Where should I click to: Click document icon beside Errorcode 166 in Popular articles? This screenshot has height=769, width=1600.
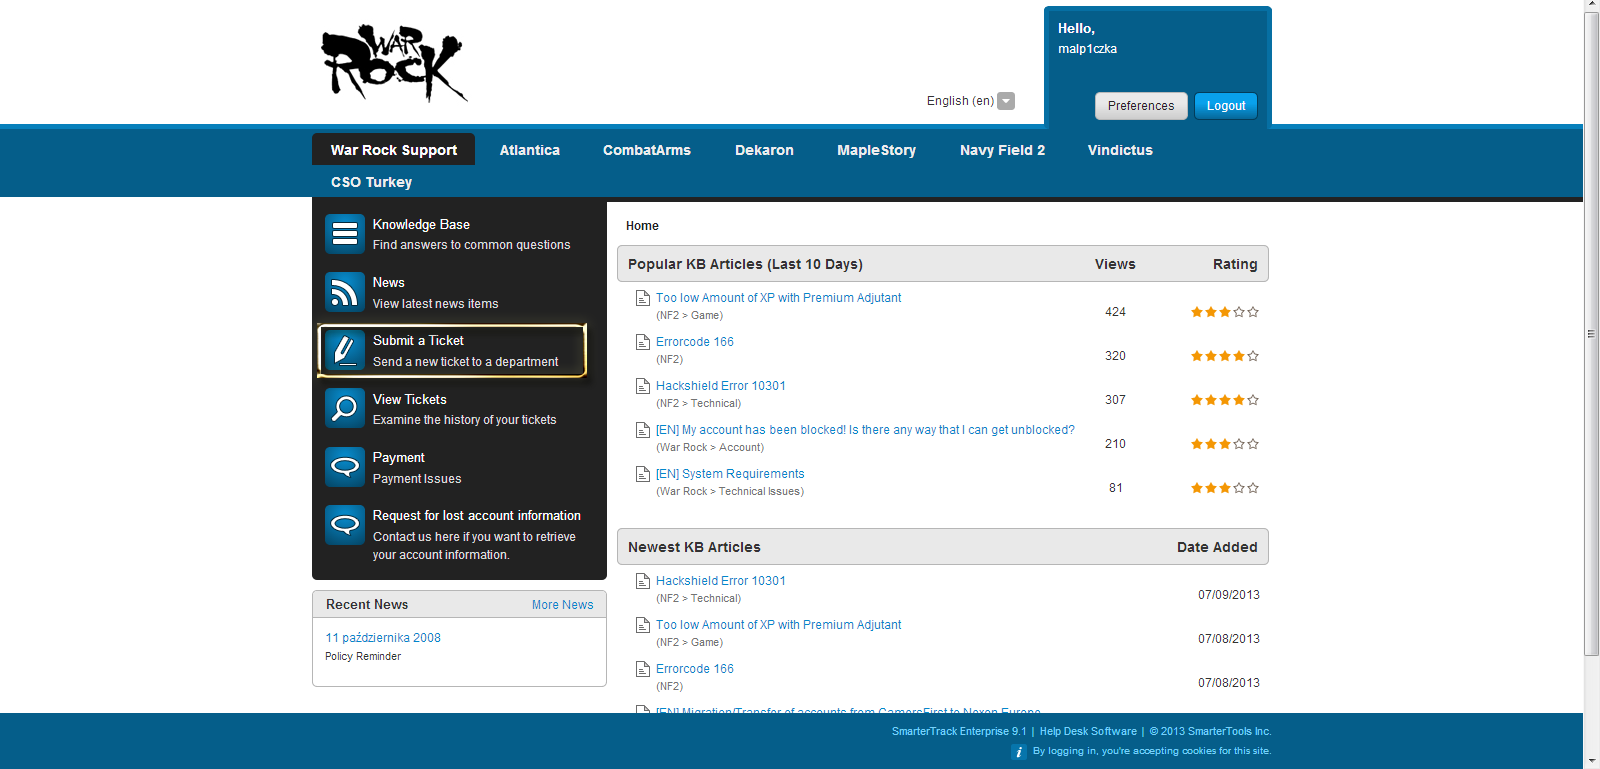coord(643,342)
